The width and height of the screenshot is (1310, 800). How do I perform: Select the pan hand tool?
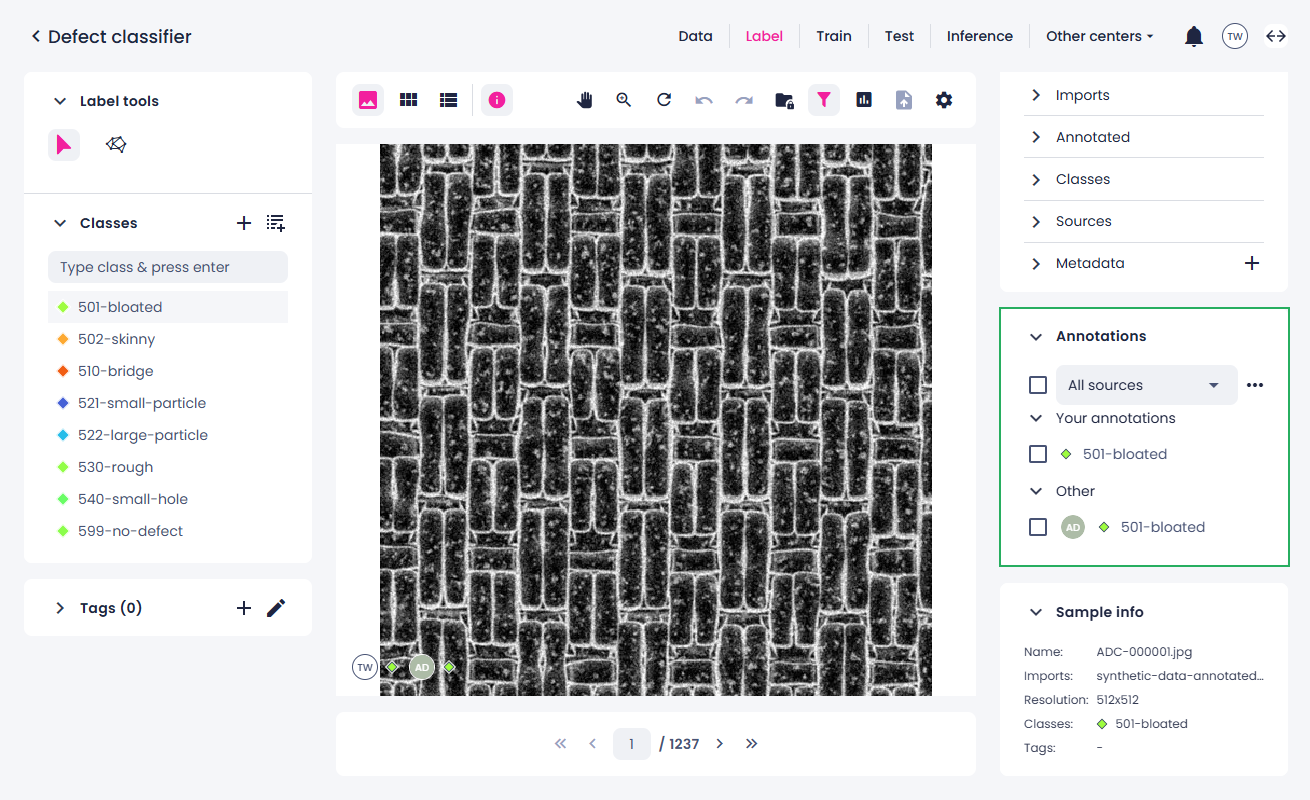pos(585,100)
